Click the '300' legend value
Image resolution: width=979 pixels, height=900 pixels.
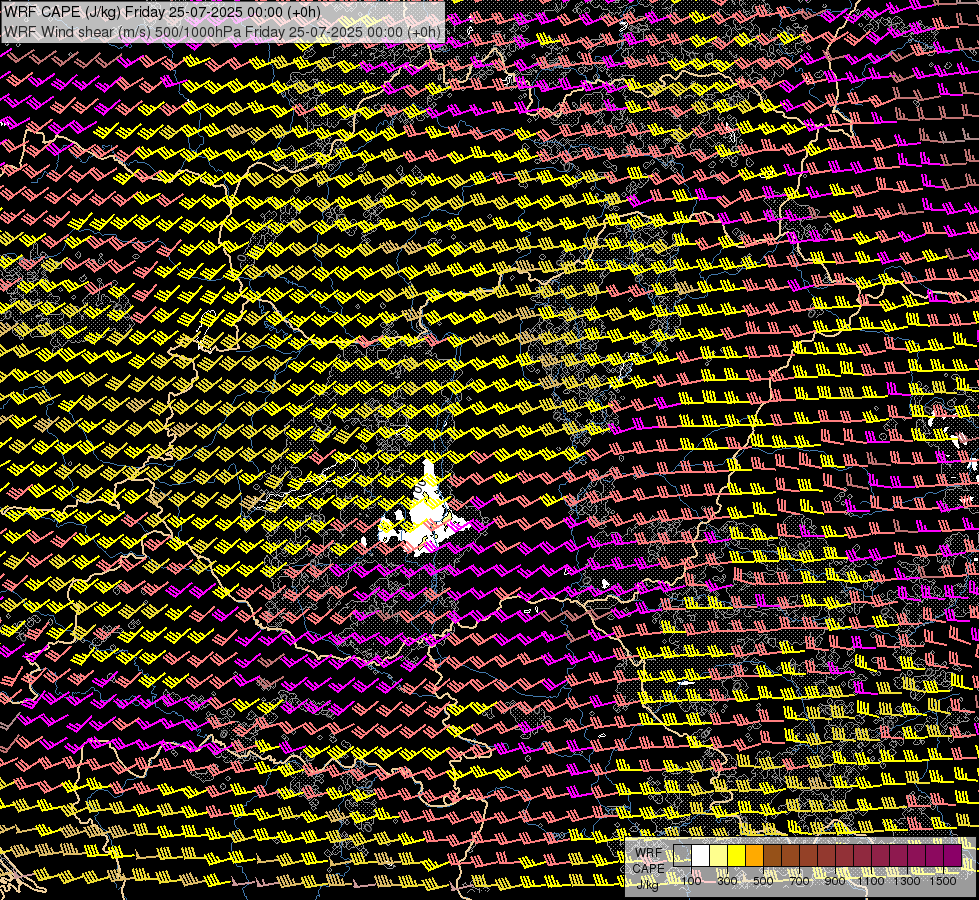727,881
